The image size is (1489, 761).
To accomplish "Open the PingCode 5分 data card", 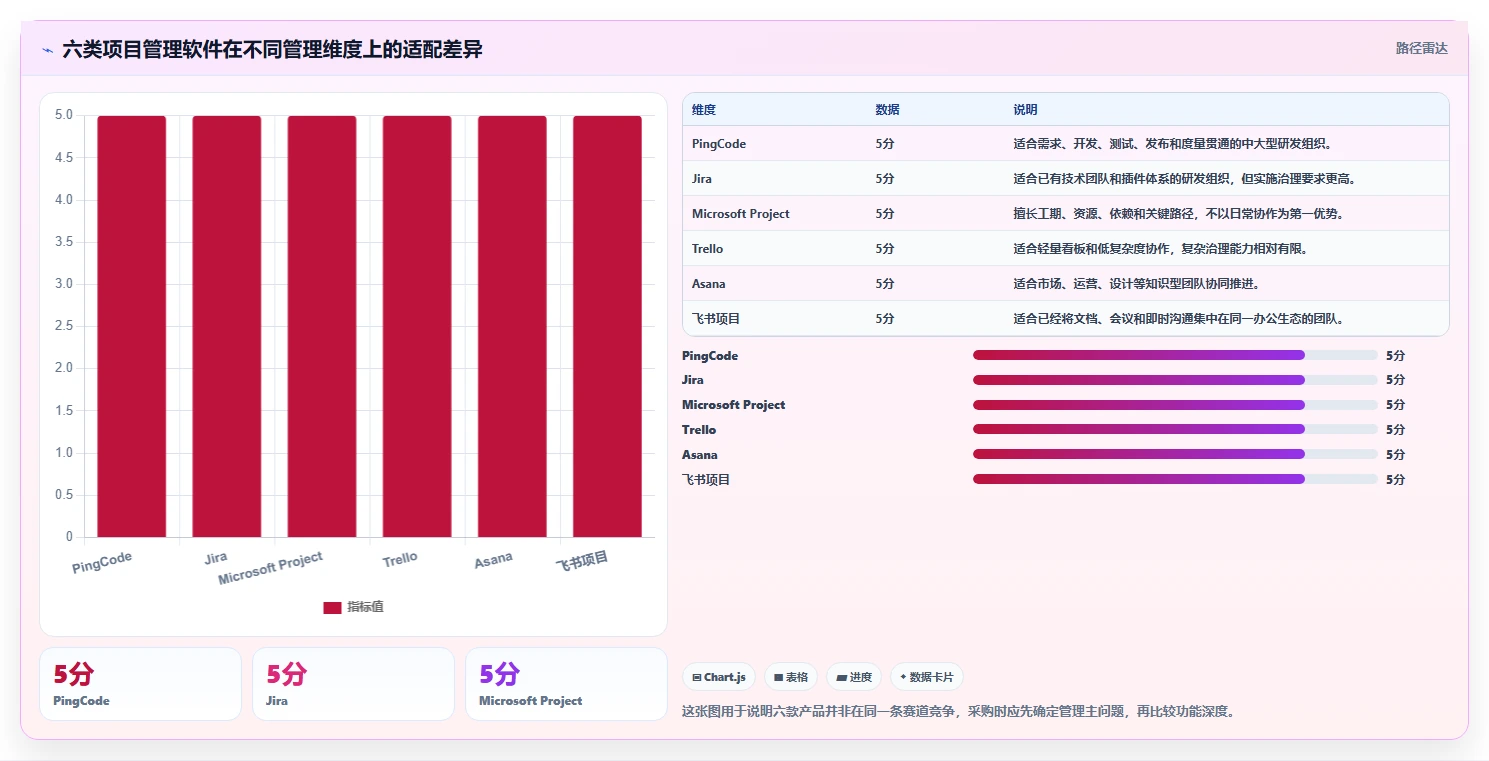I will tap(140, 684).
